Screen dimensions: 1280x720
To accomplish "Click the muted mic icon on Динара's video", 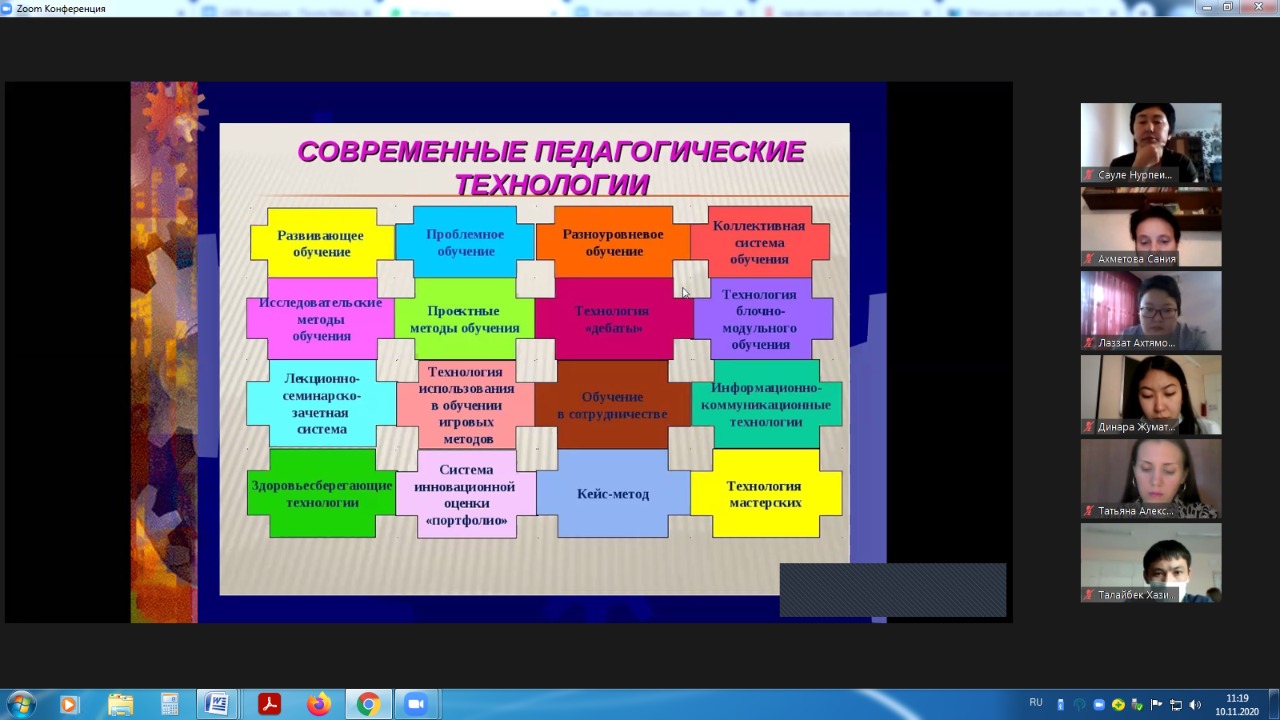I will (1089, 427).
